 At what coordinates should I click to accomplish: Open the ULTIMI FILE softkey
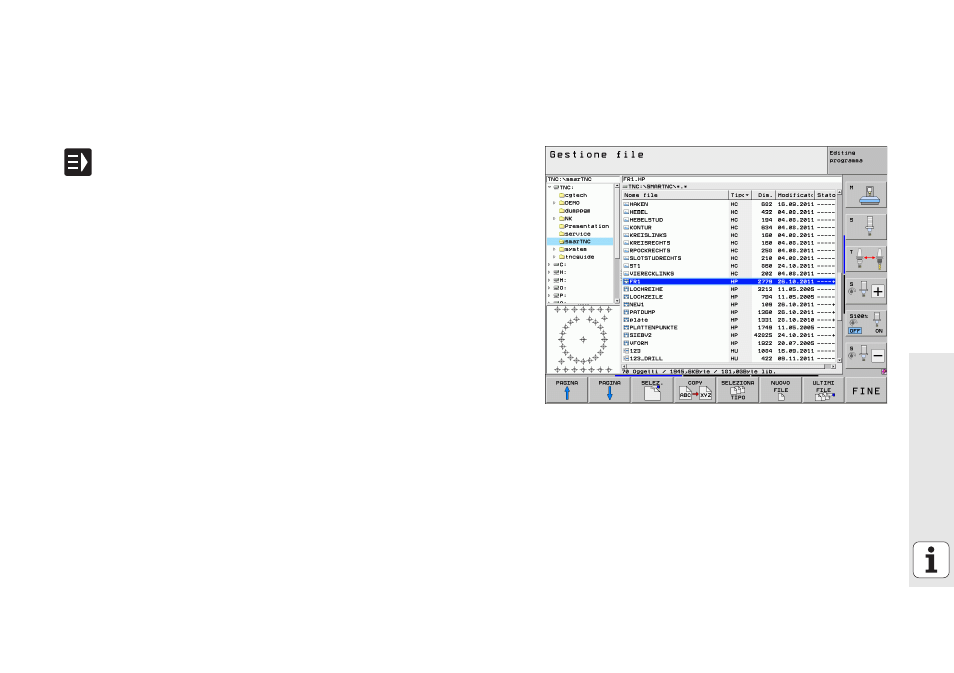click(823, 390)
